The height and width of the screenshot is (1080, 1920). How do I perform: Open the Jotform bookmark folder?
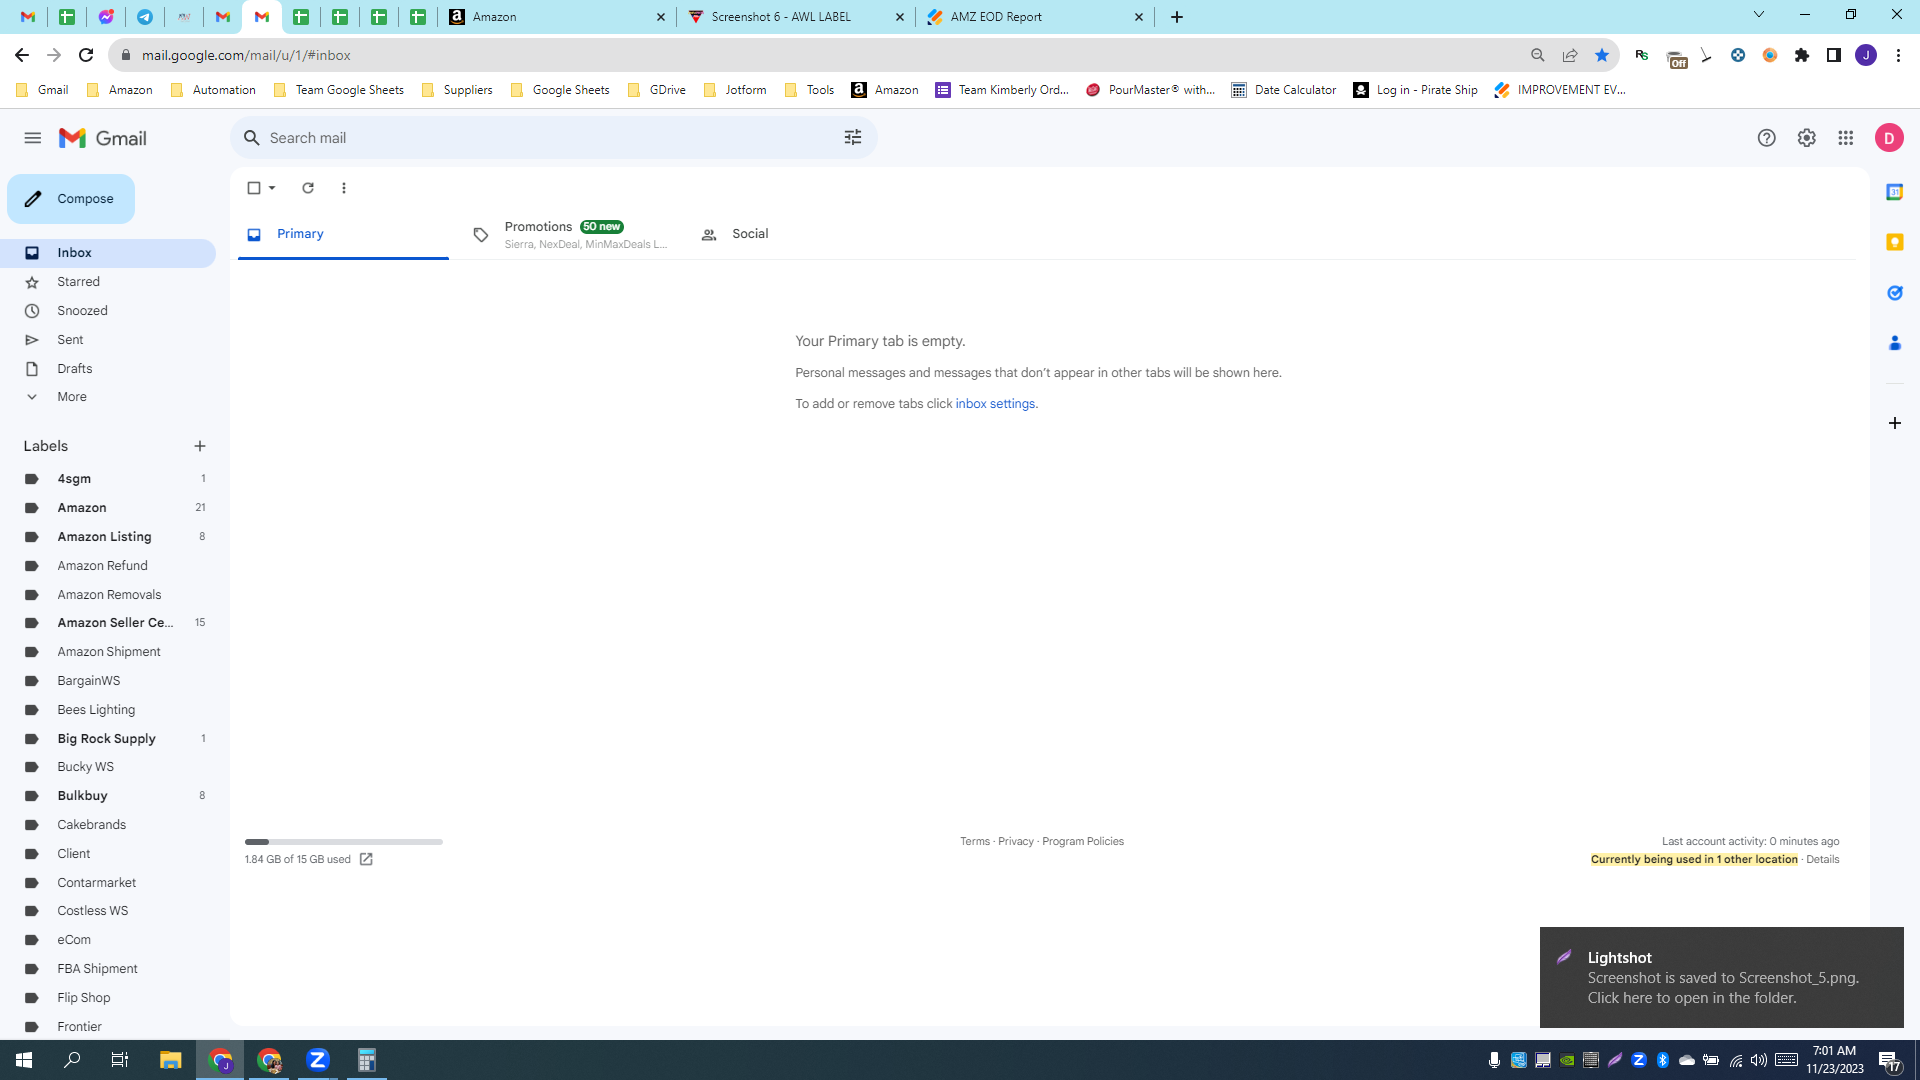coord(735,90)
